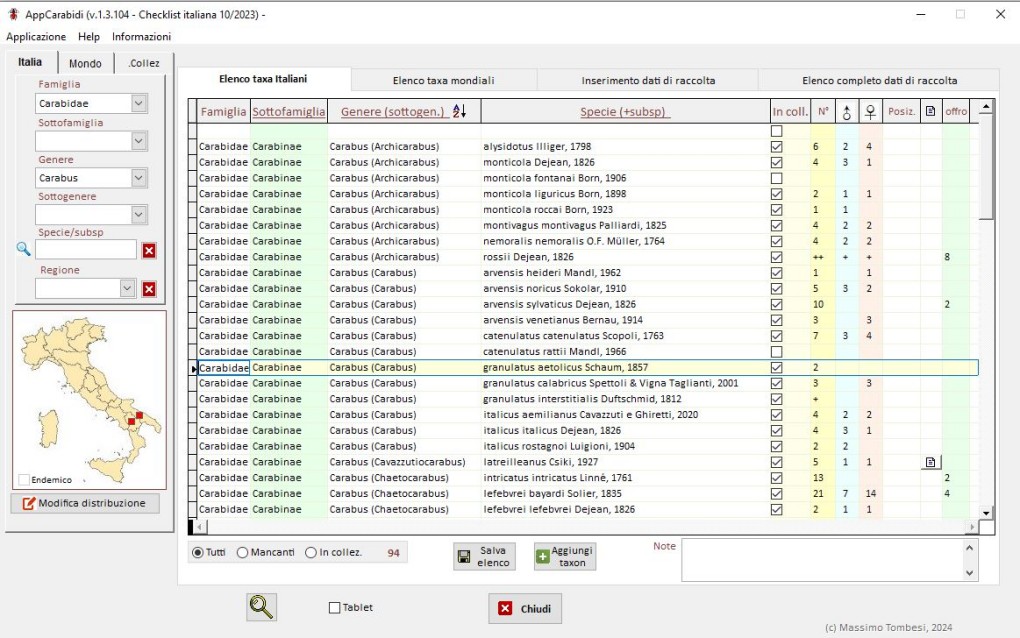Viewport: 1020px width, 638px height.
Task: Click the blue magnifier beside Specie/subsp field
Action: coord(24,249)
